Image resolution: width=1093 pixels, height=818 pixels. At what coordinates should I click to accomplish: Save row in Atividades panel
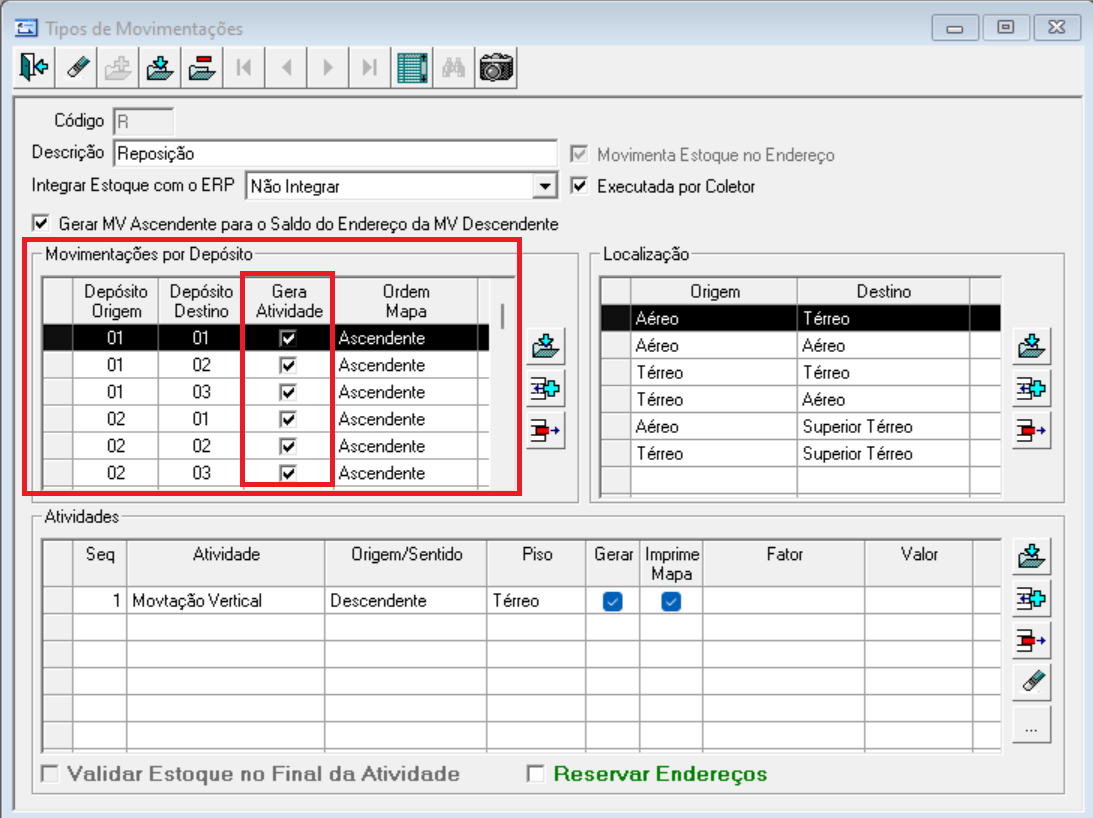[x=1032, y=556]
